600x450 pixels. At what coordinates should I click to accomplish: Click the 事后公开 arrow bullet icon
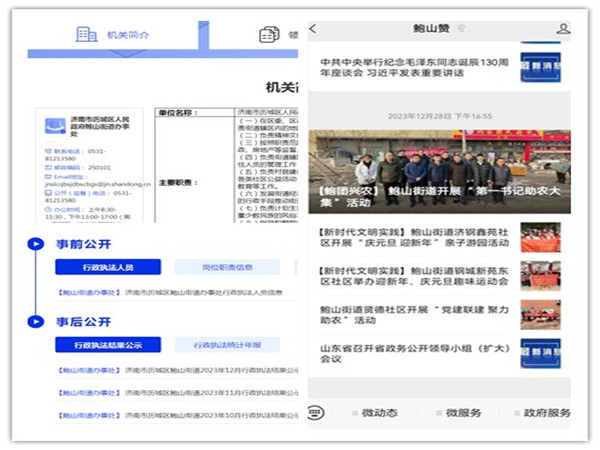pos(36,321)
